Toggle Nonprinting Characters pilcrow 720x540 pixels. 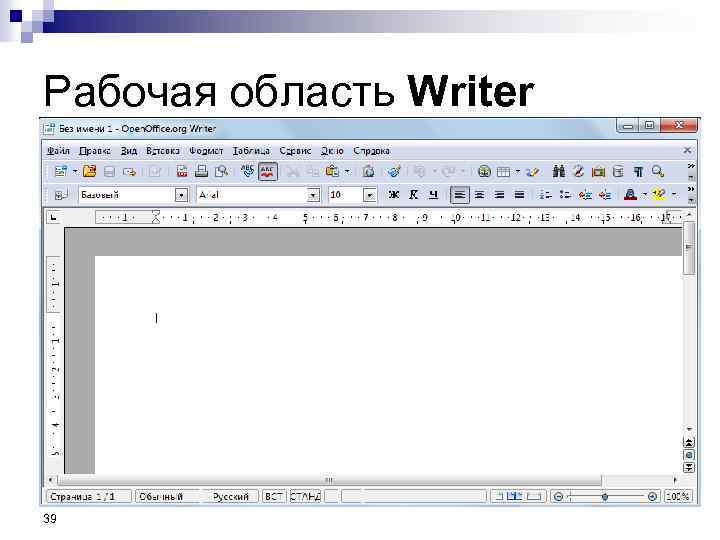click(638, 172)
